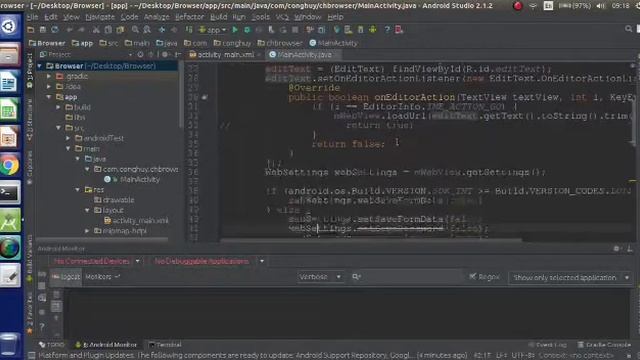Select the Monitors tab
The image size is (640, 360).
click(x=102, y=277)
